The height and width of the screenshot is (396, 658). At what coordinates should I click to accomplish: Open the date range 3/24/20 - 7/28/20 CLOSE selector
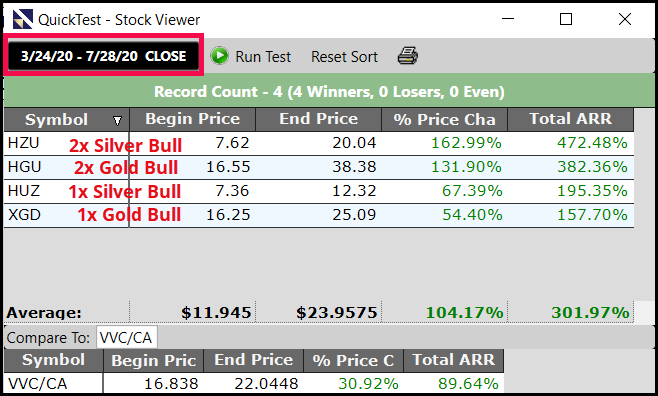tap(103, 56)
